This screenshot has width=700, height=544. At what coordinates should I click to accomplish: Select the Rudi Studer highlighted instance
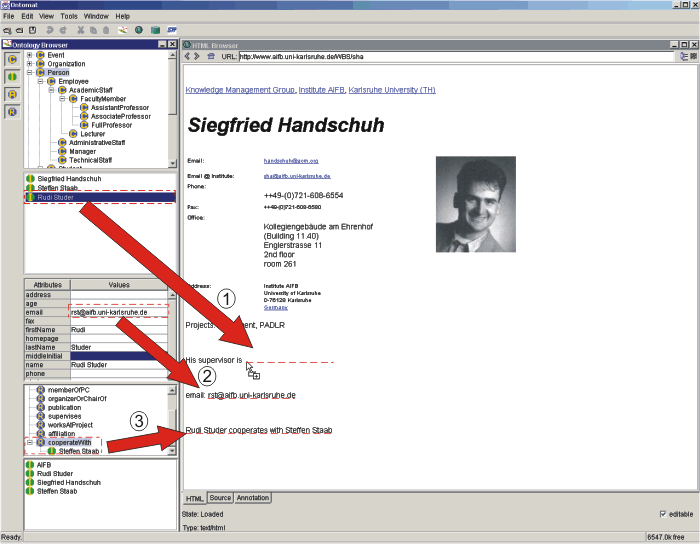pyautogui.click(x=100, y=197)
